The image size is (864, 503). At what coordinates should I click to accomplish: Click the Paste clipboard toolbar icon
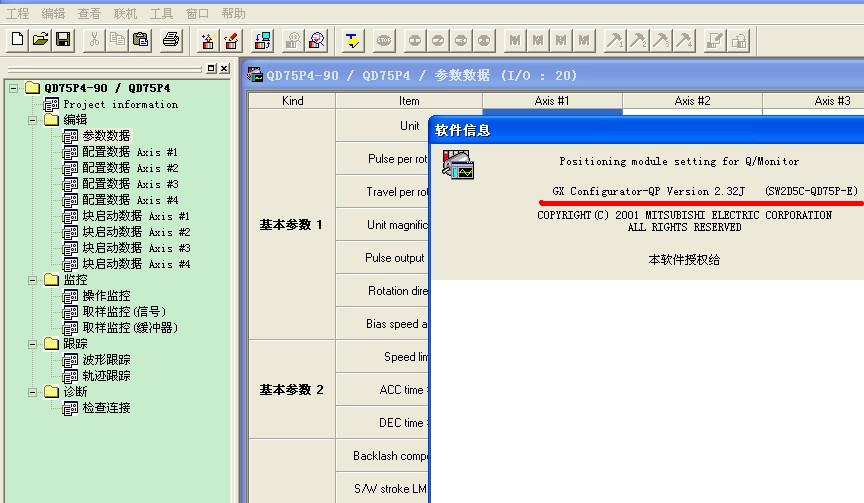[x=141, y=40]
